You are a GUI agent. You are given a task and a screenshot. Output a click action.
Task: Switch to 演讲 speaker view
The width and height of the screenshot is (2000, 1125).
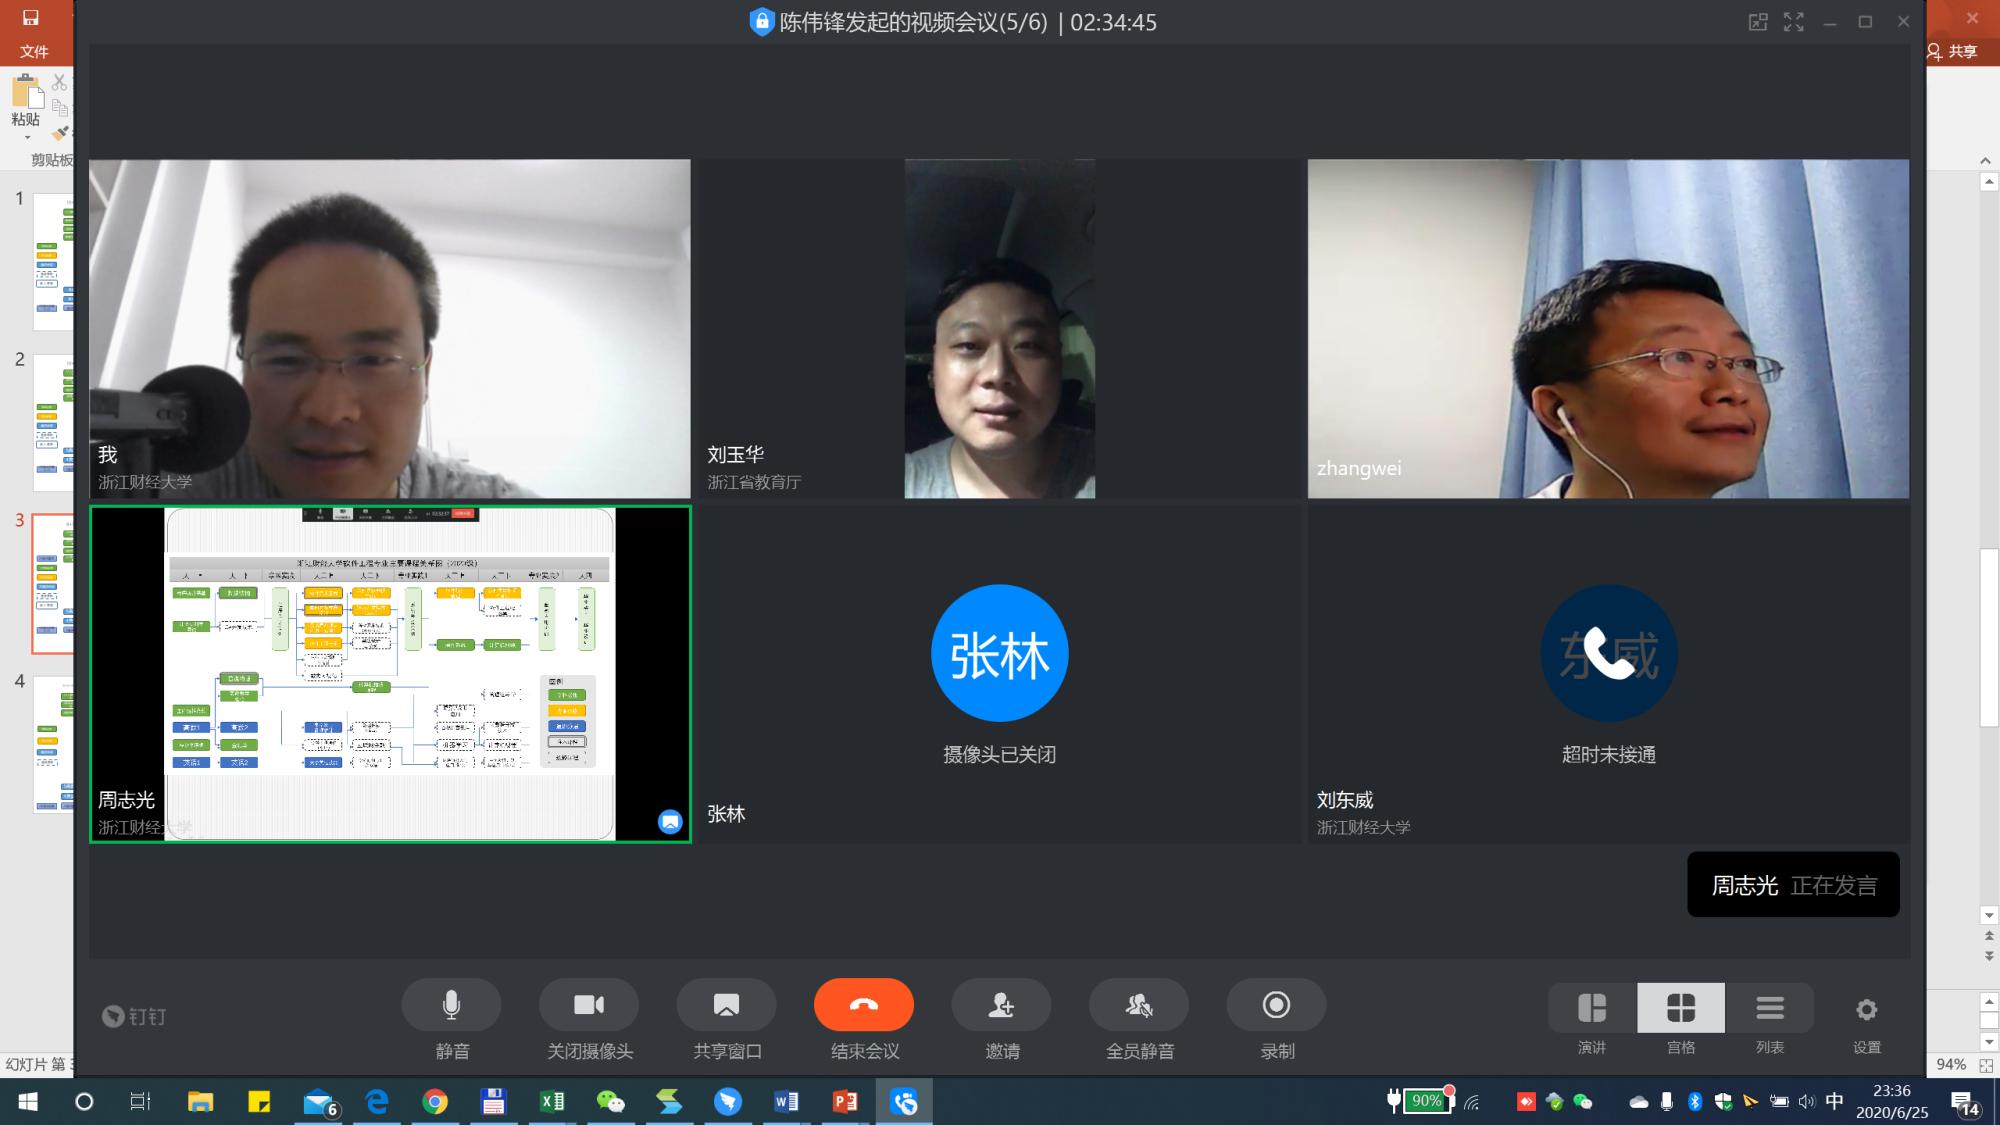[x=1592, y=1008]
